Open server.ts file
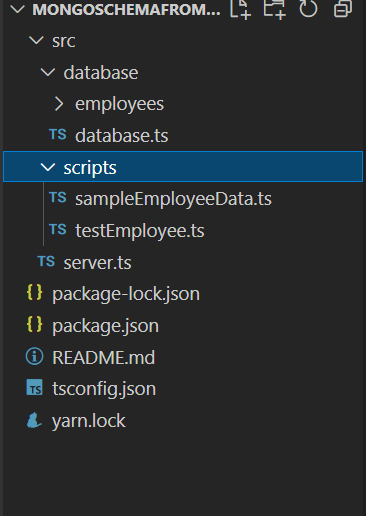Image resolution: width=368 pixels, height=521 pixels. [x=97, y=263]
